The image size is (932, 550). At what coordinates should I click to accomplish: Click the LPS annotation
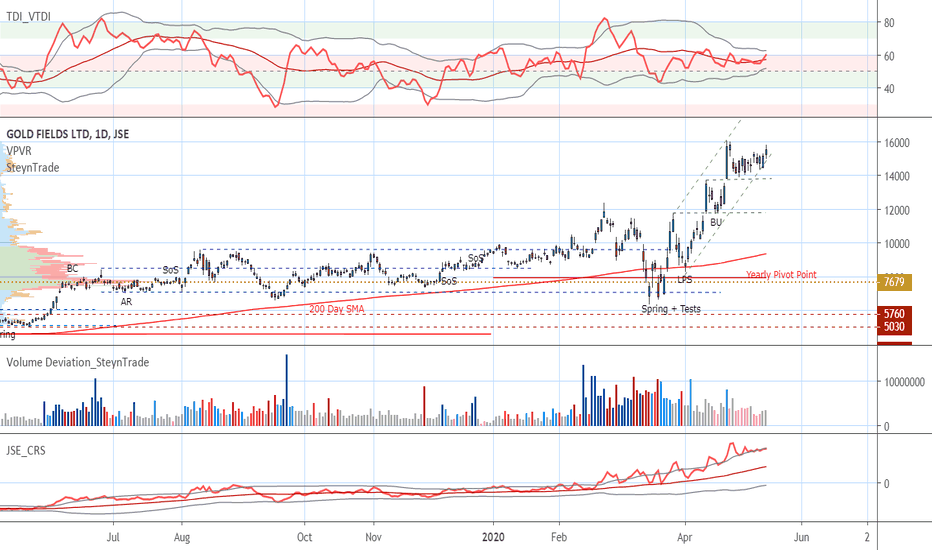point(685,279)
